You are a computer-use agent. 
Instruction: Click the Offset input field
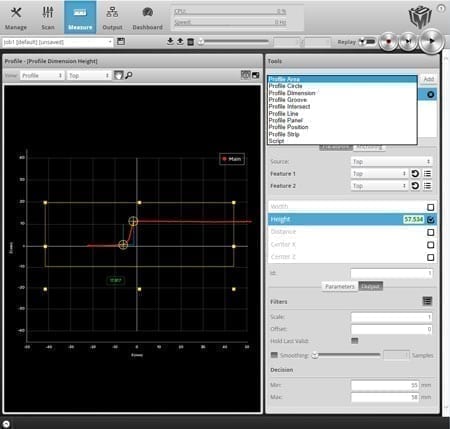pyautogui.click(x=392, y=329)
